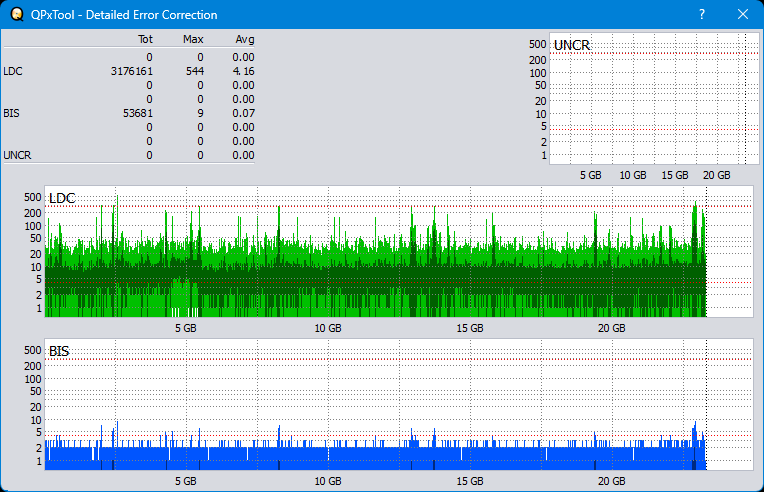764x492 pixels.
Task: Select the BIS average value 0.07
Action: (243, 113)
